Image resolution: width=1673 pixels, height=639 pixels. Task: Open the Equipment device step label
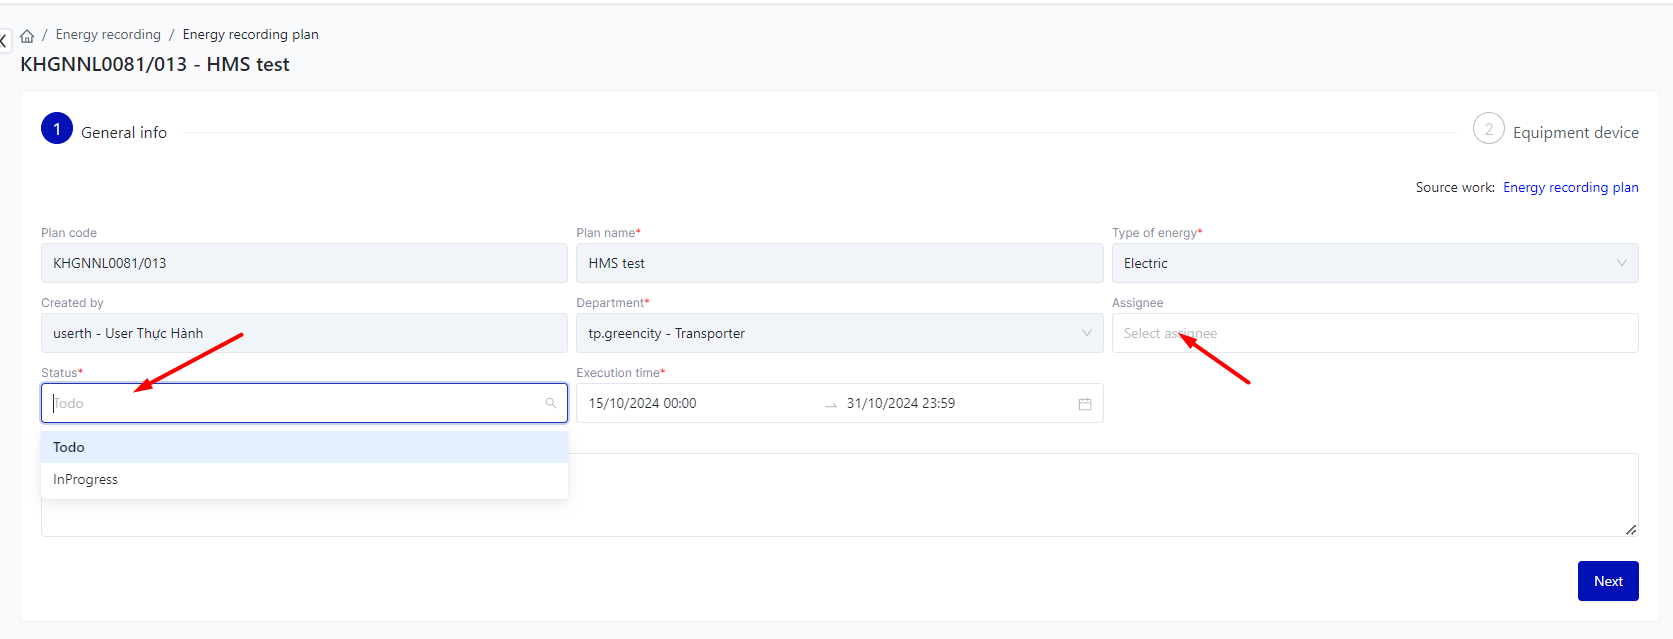click(x=1575, y=133)
